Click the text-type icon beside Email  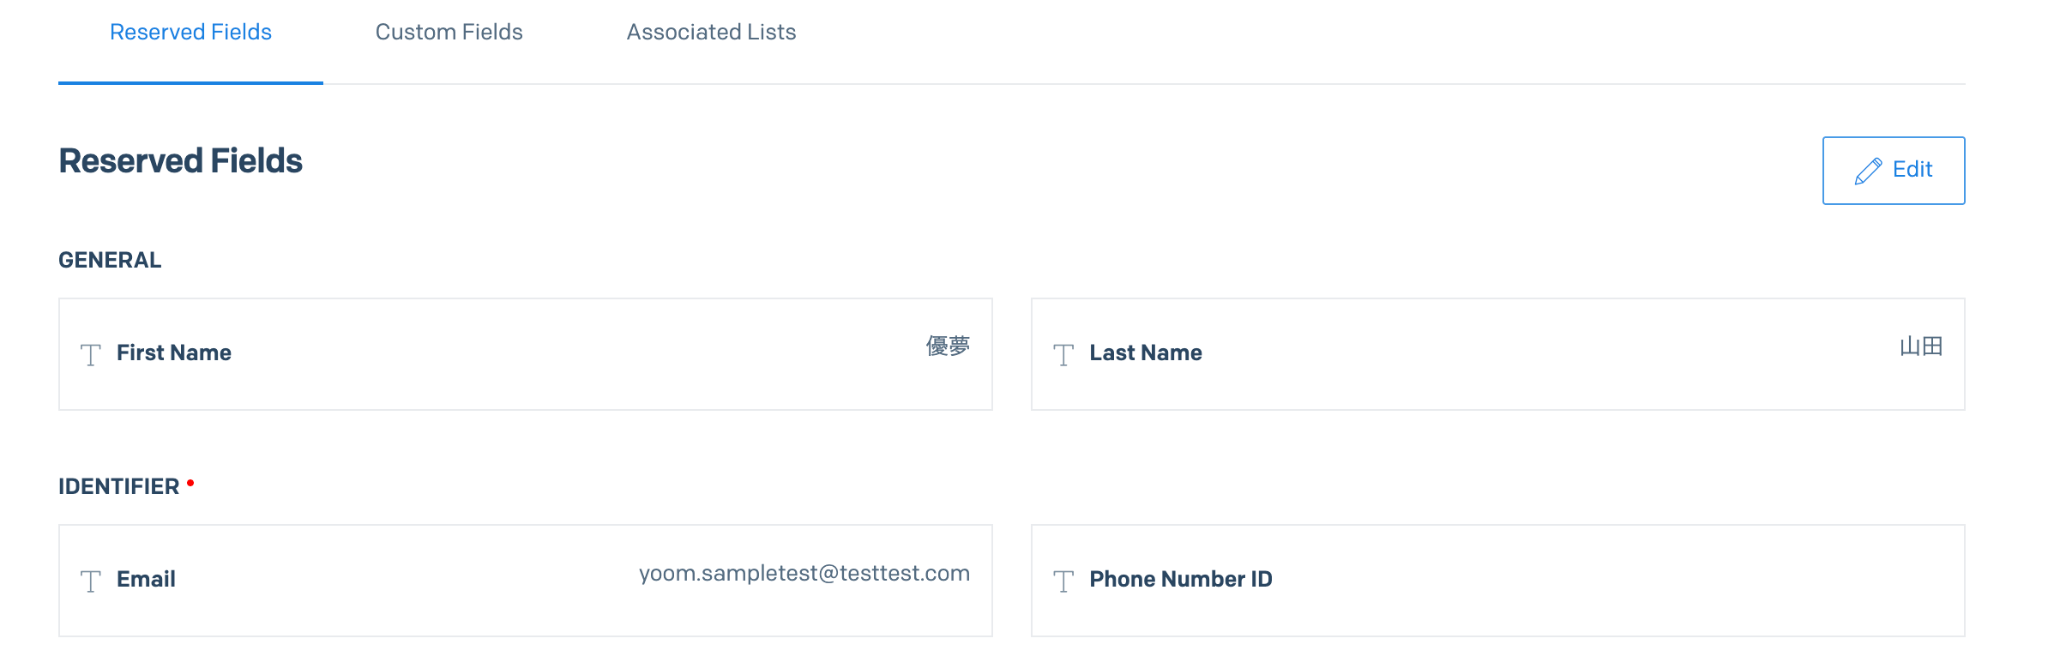point(90,581)
